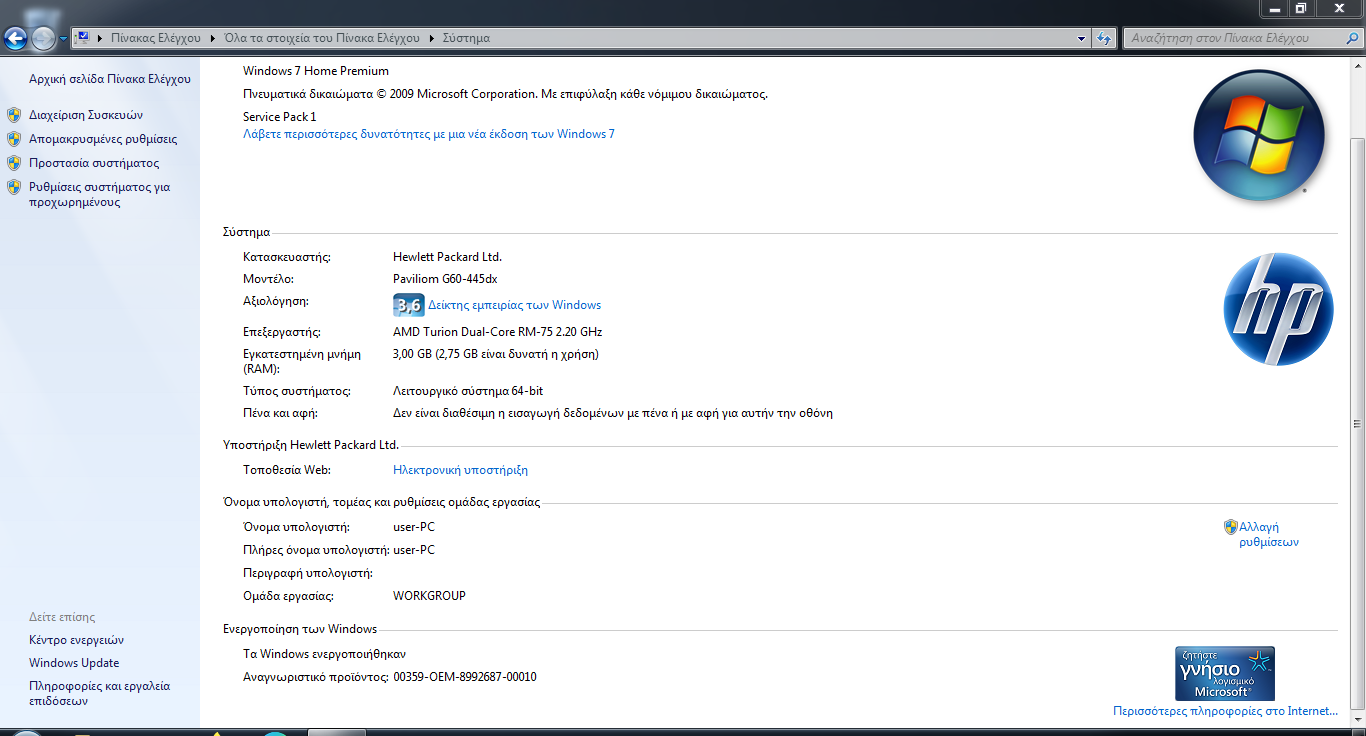Go back with the blue Back arrow

coord(15,38)
